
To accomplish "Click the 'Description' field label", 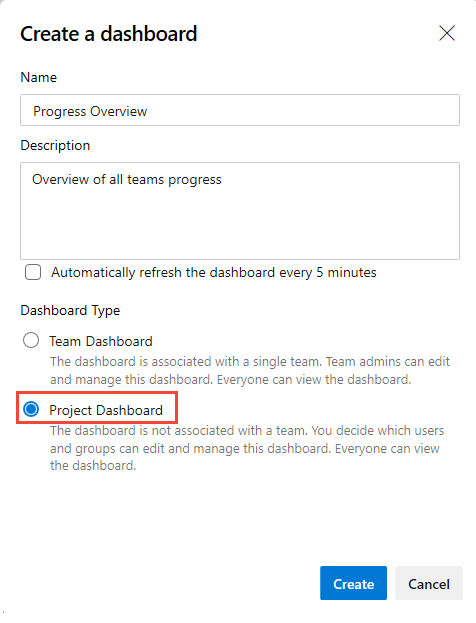I will pyautogui.click(x=55, y=145).
